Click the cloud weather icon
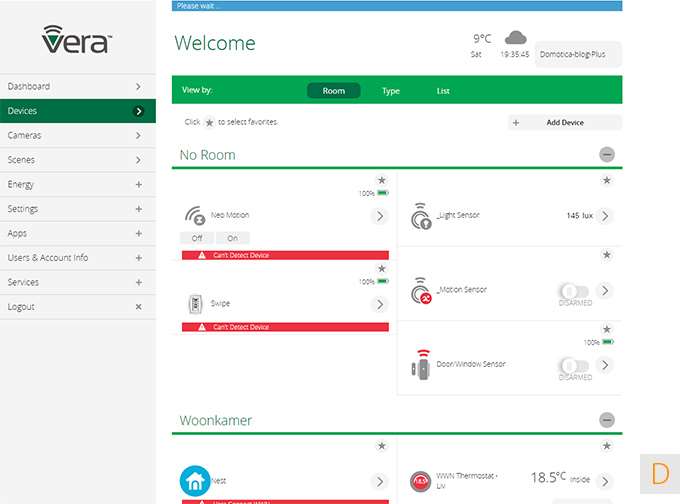Screen dimensions: 690x504 click(x=515, y=37)
